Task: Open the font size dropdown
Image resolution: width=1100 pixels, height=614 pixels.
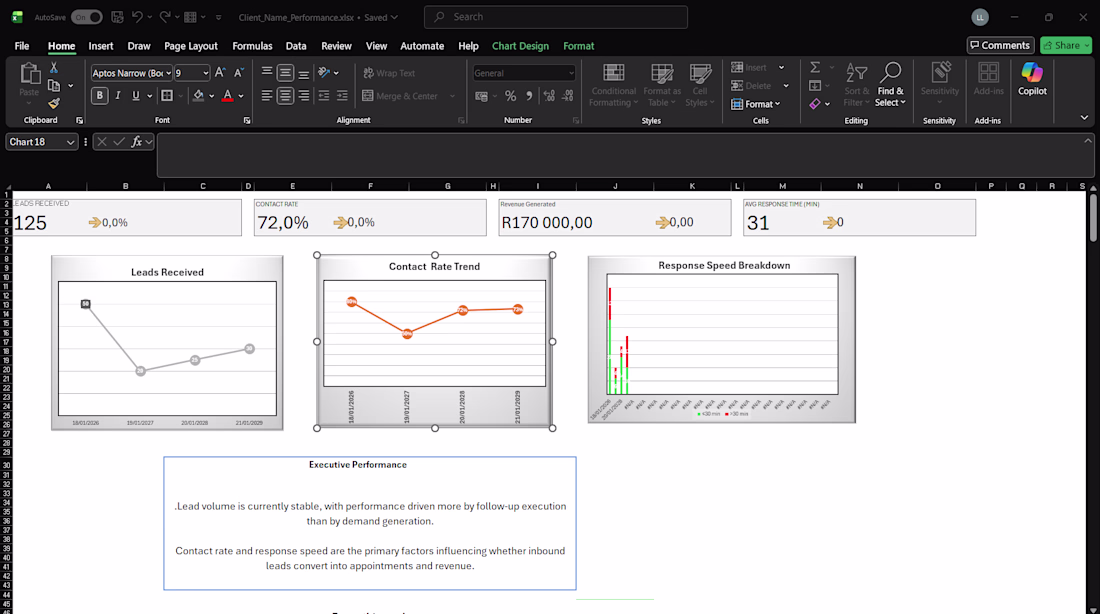Action: pyautogui.click(x=205, y=73)
